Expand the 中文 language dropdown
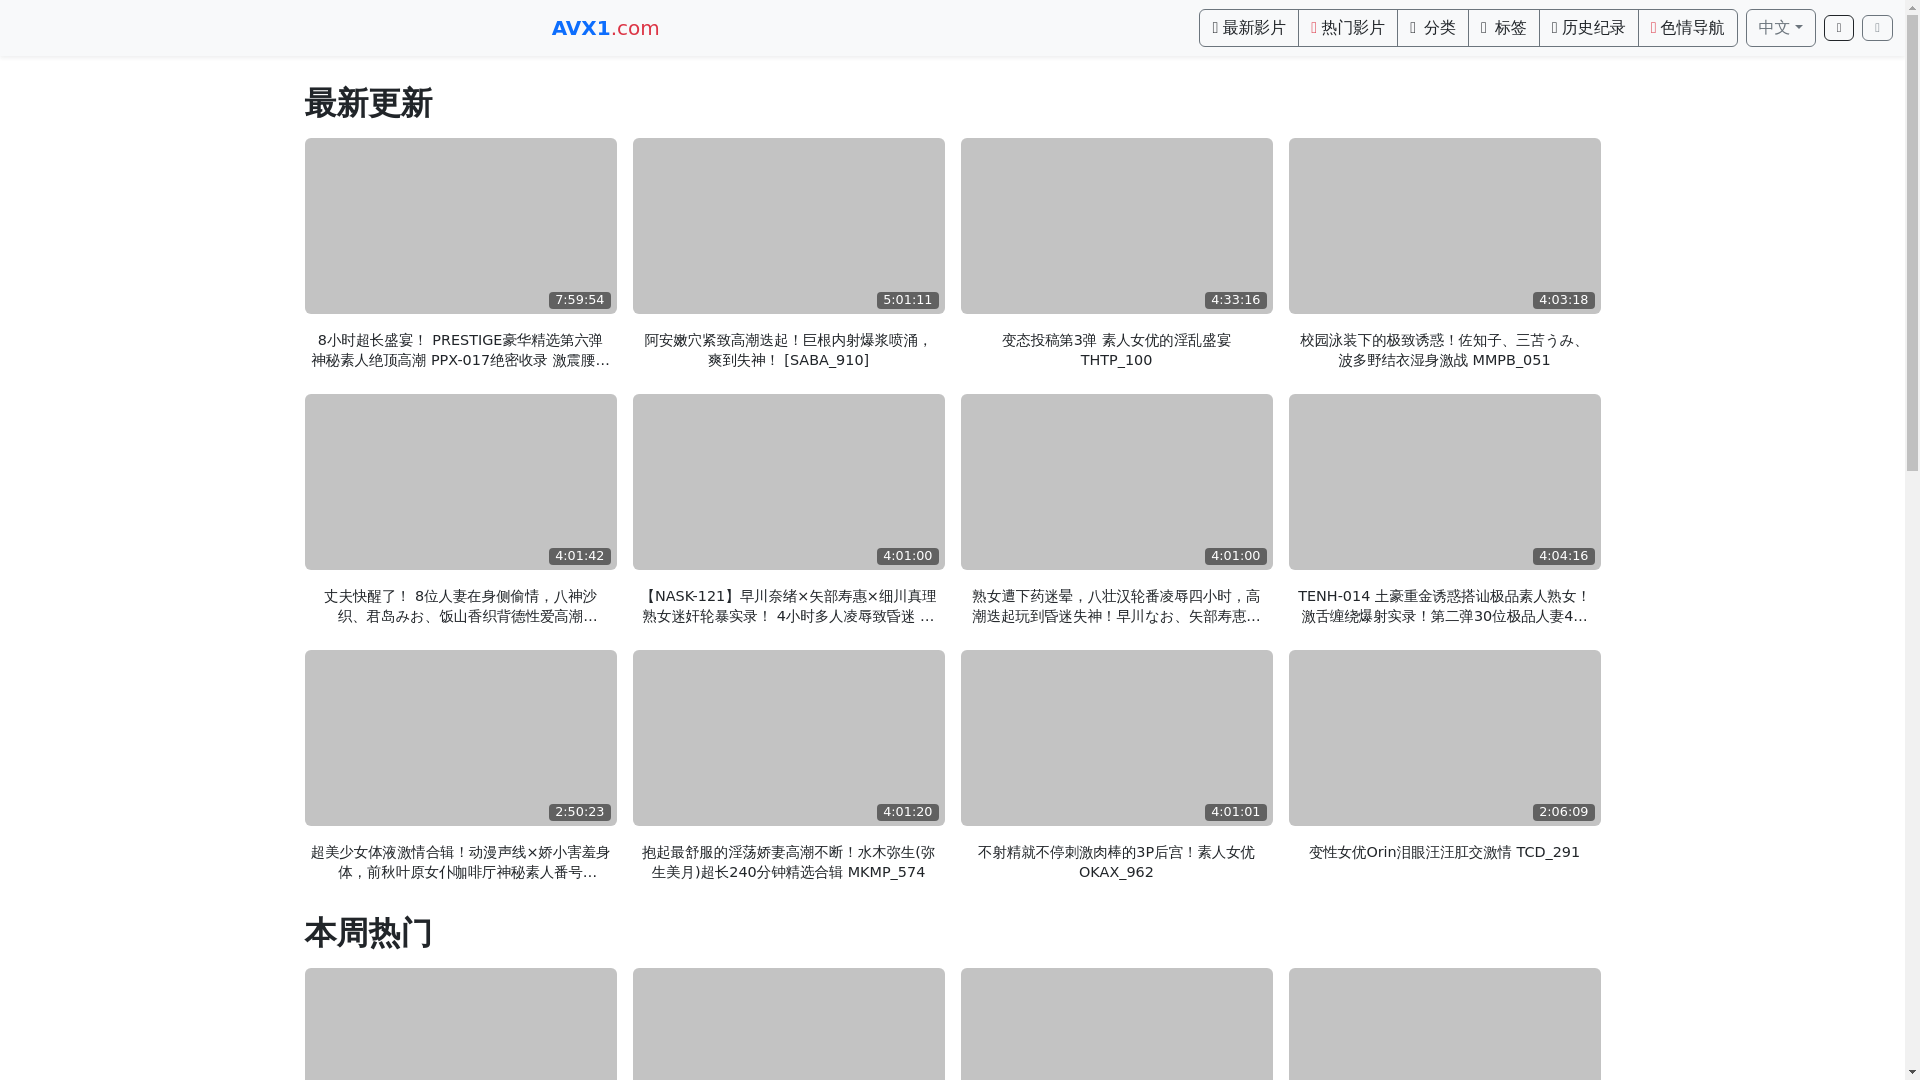1920x1080 pixels. point(1780,28)
